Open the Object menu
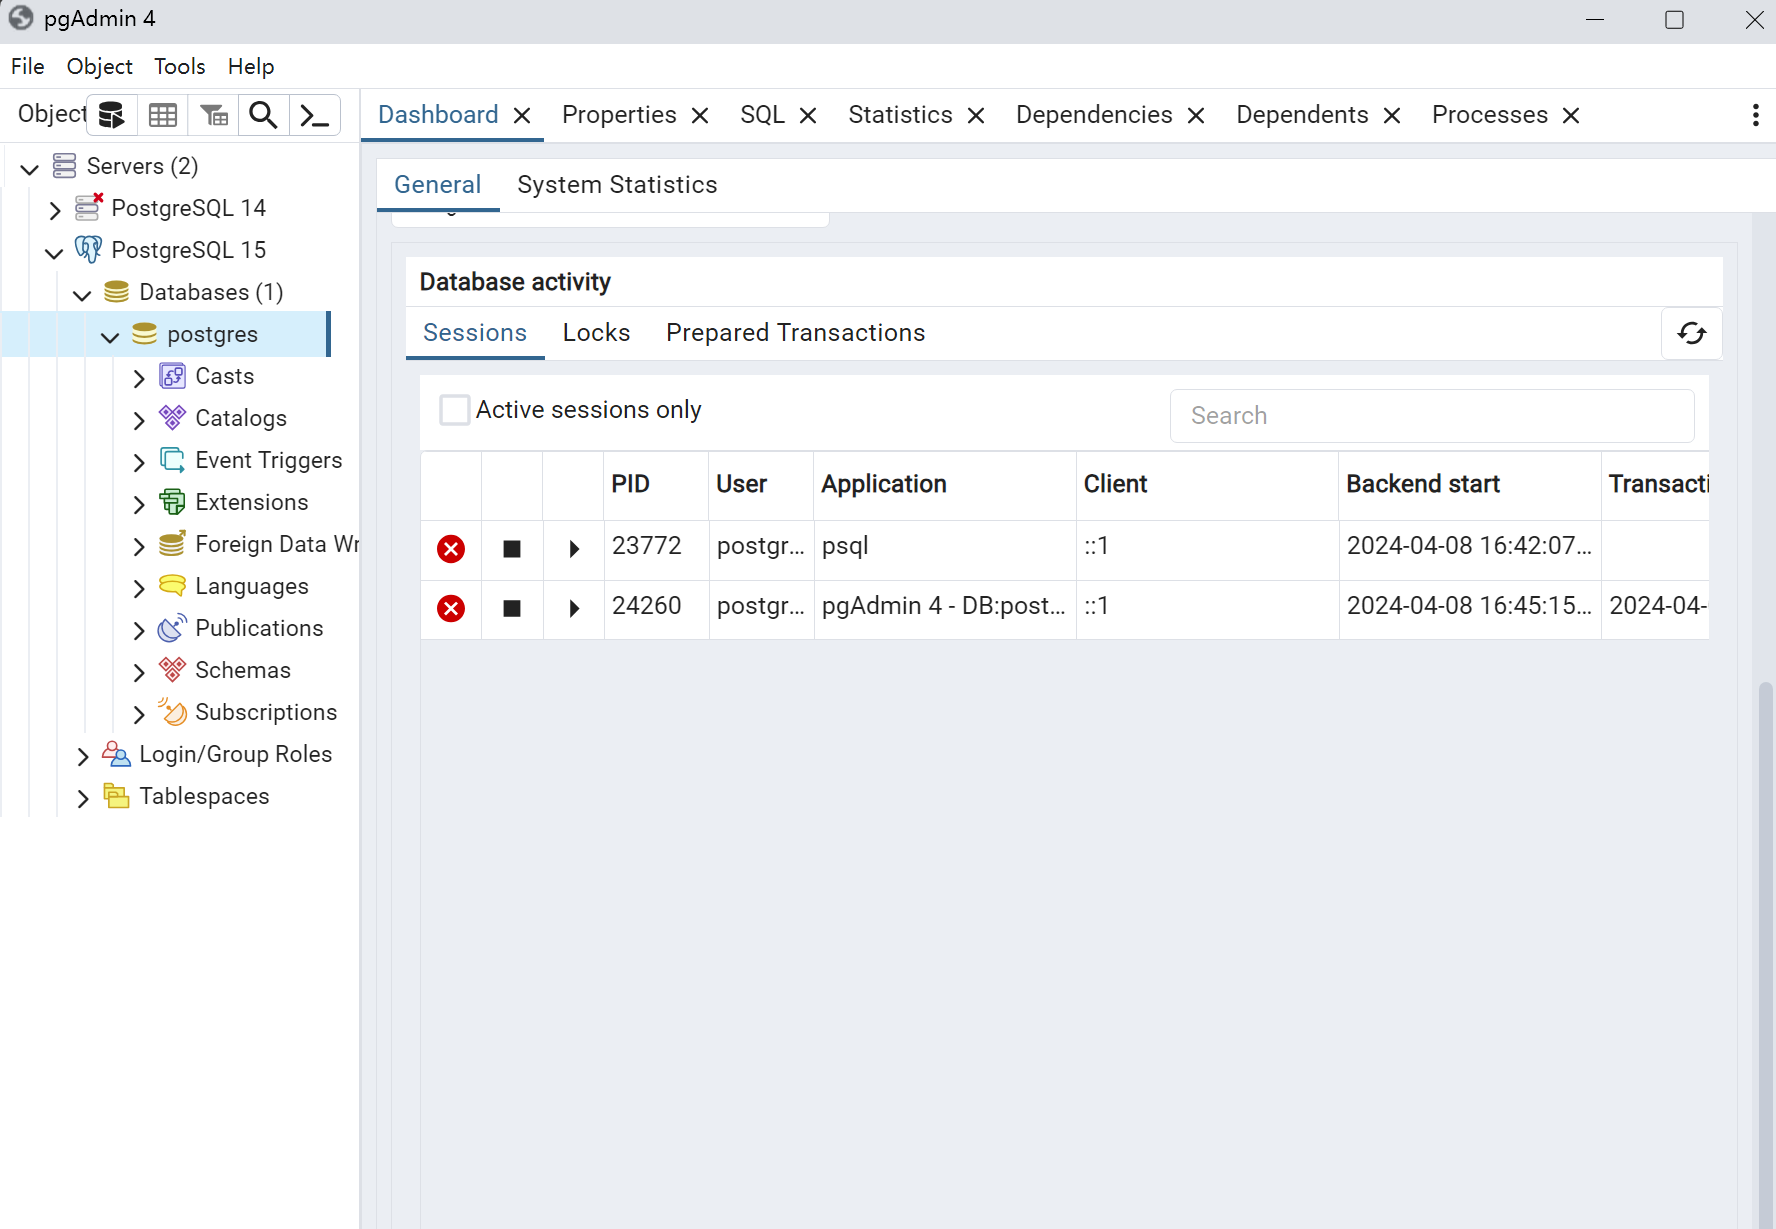This screenshot has height=1229, width=1776. (x=100, y=66)
